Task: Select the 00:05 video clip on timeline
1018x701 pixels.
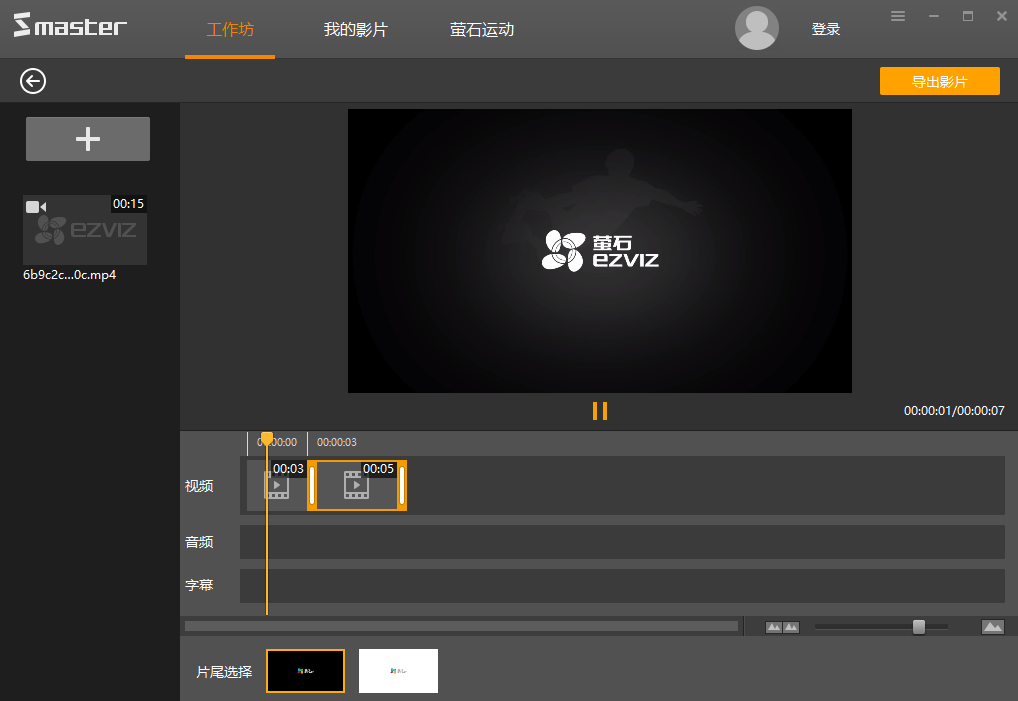Action: tap(357, 486)
